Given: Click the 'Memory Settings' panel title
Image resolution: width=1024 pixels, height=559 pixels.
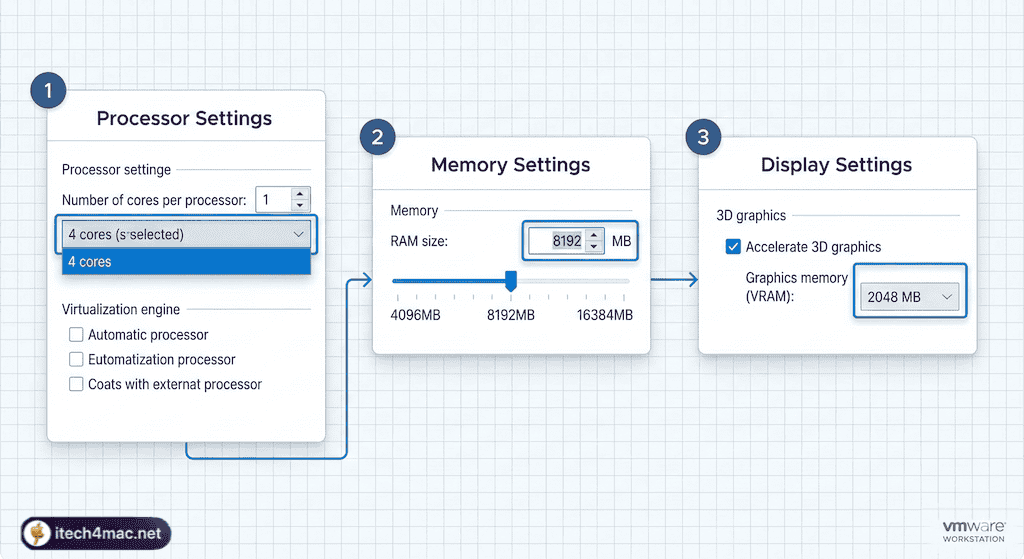Looking at the screenshot, I should [x=511, y=165].
